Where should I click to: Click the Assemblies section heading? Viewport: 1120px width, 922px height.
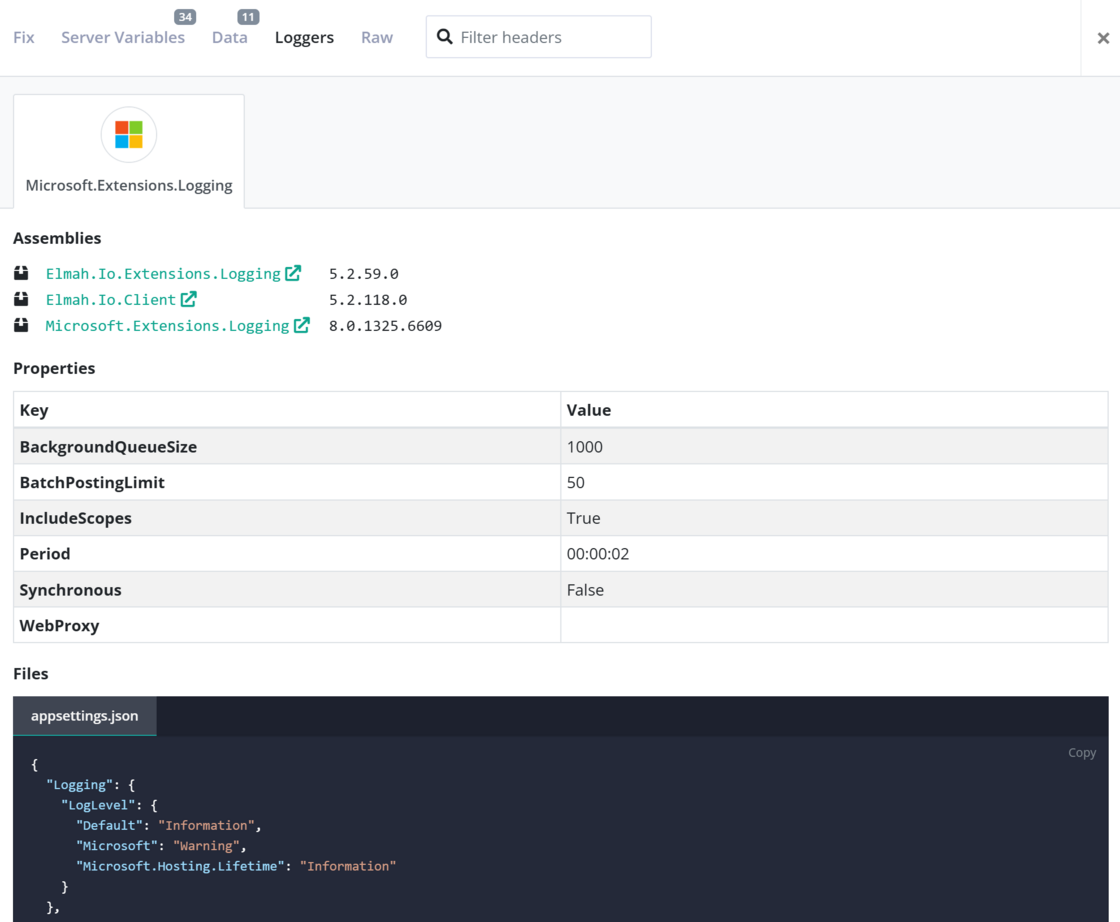(x=57, y=238)
